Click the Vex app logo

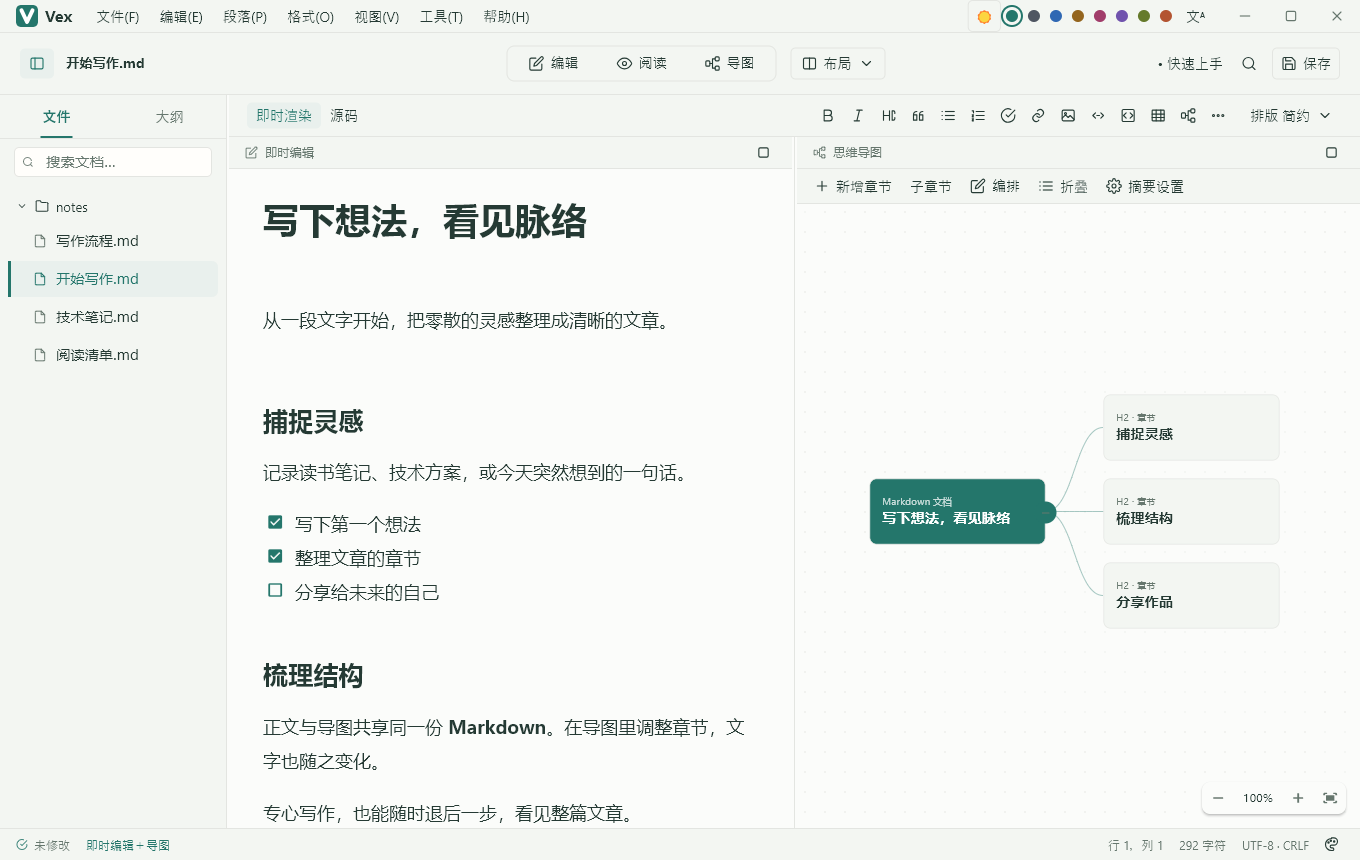tap(27, 16)
